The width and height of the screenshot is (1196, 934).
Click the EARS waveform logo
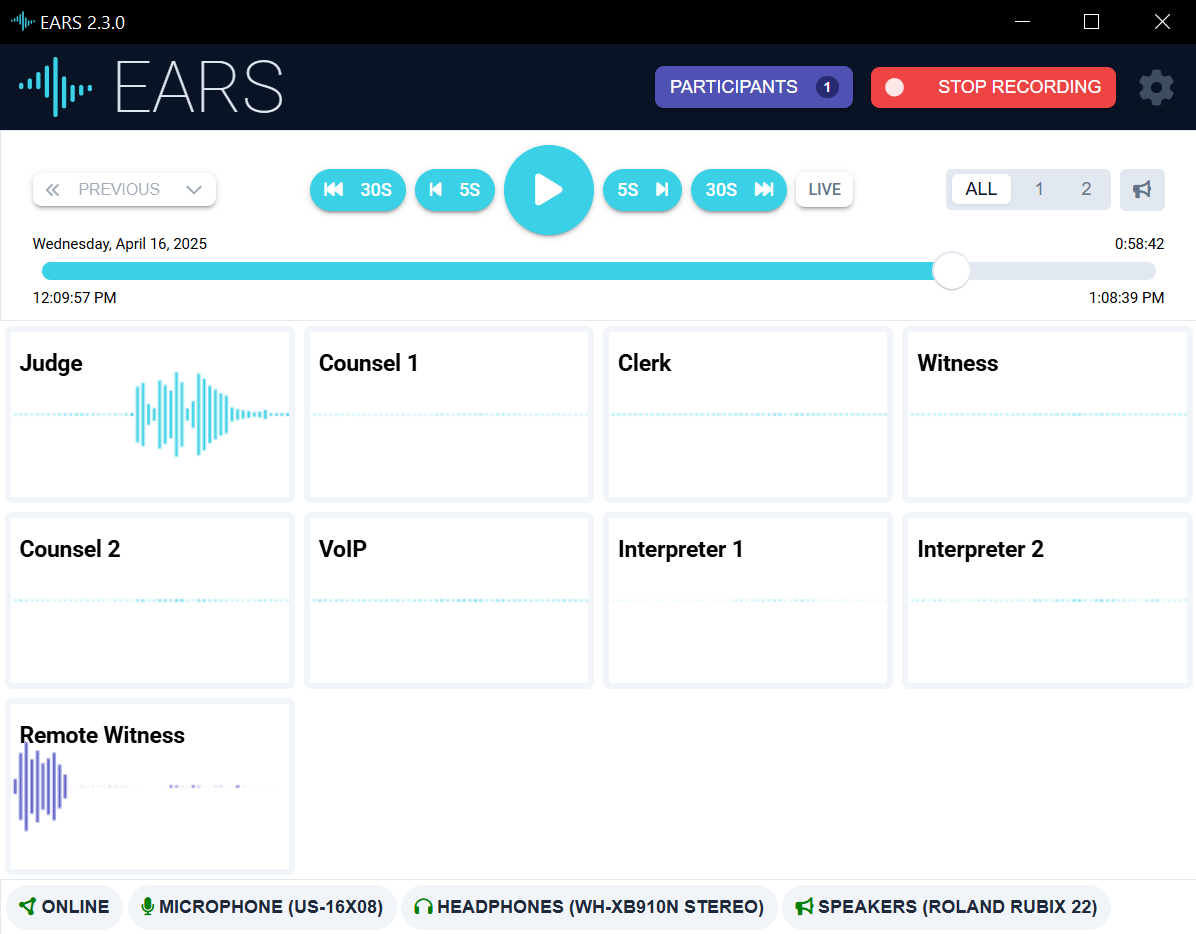pyautogui.click(x=56, y=87)
